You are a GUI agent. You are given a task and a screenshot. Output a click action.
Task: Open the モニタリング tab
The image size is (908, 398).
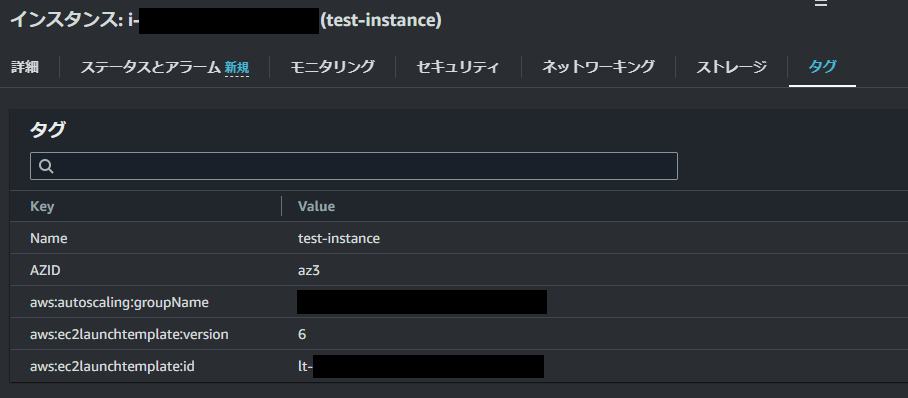332,67
